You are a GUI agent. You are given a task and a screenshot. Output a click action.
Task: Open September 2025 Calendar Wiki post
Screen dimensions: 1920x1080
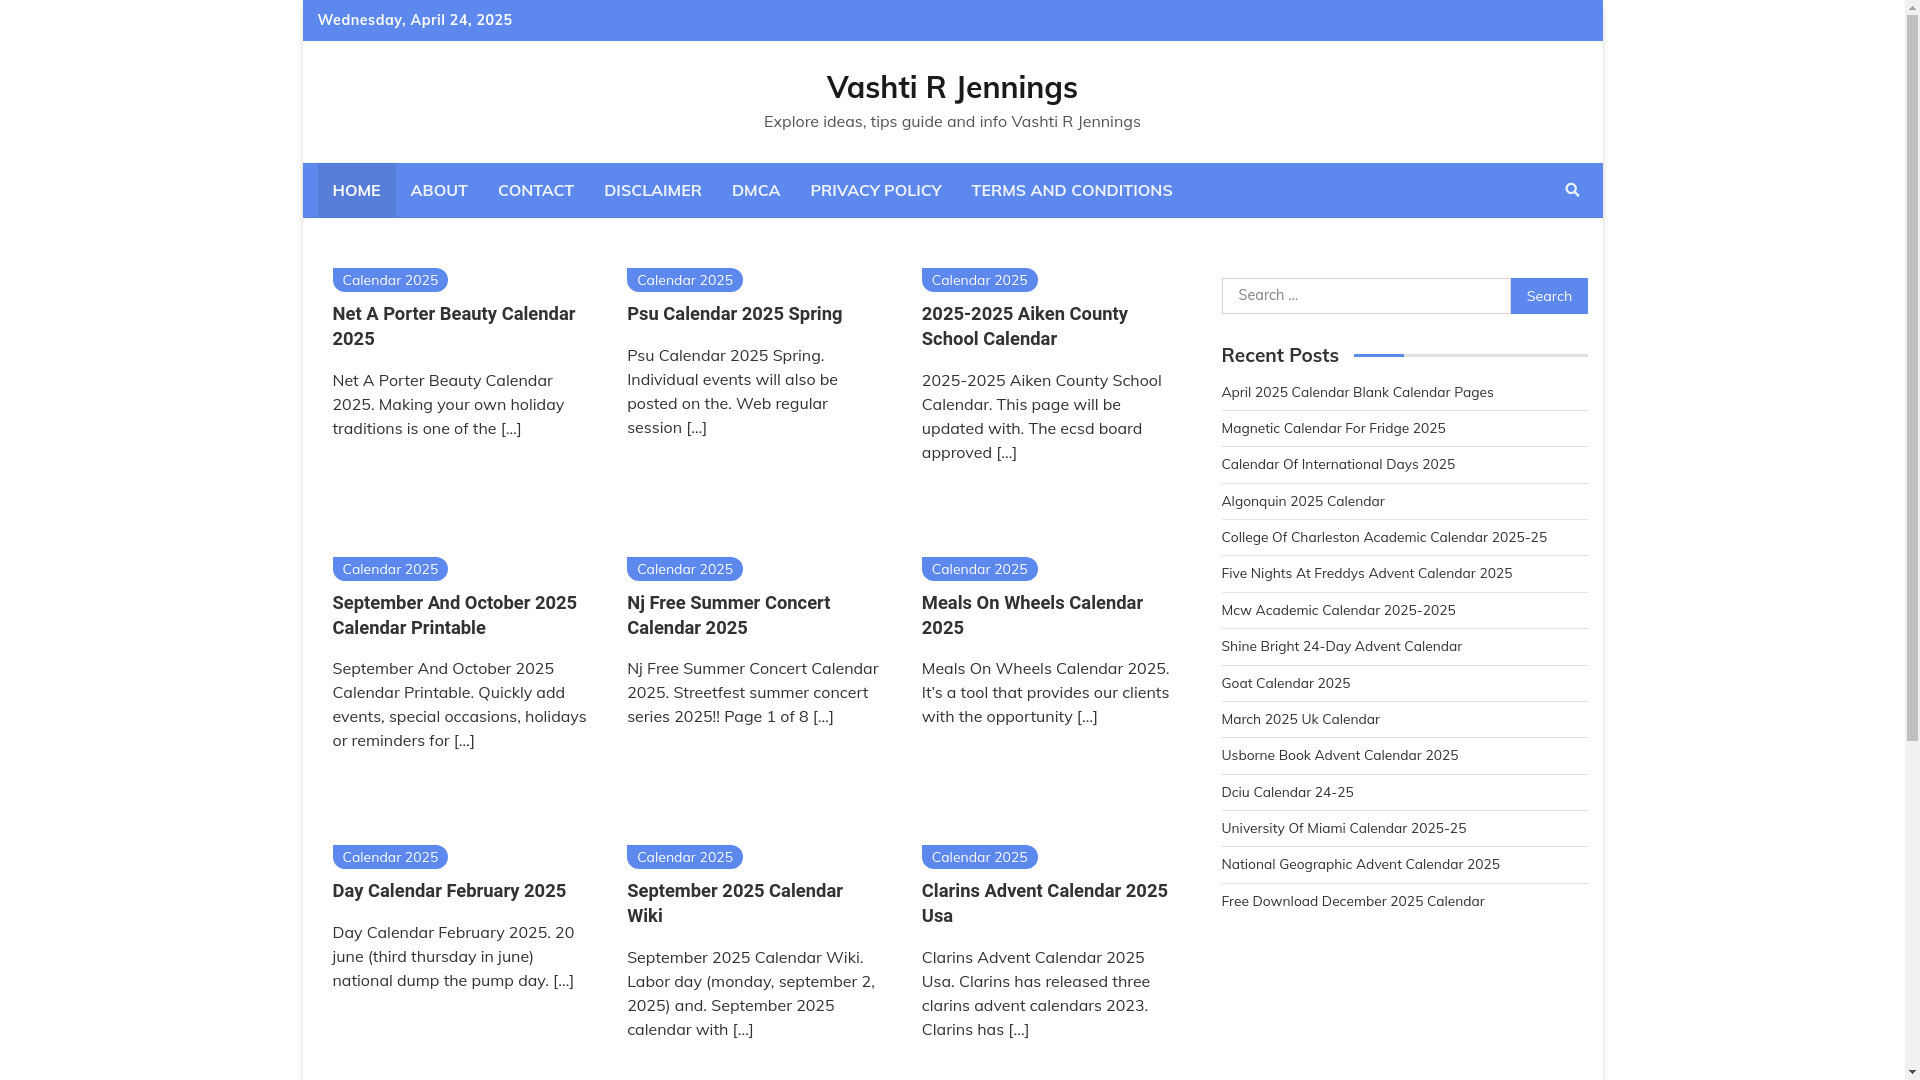coord(734,903)
